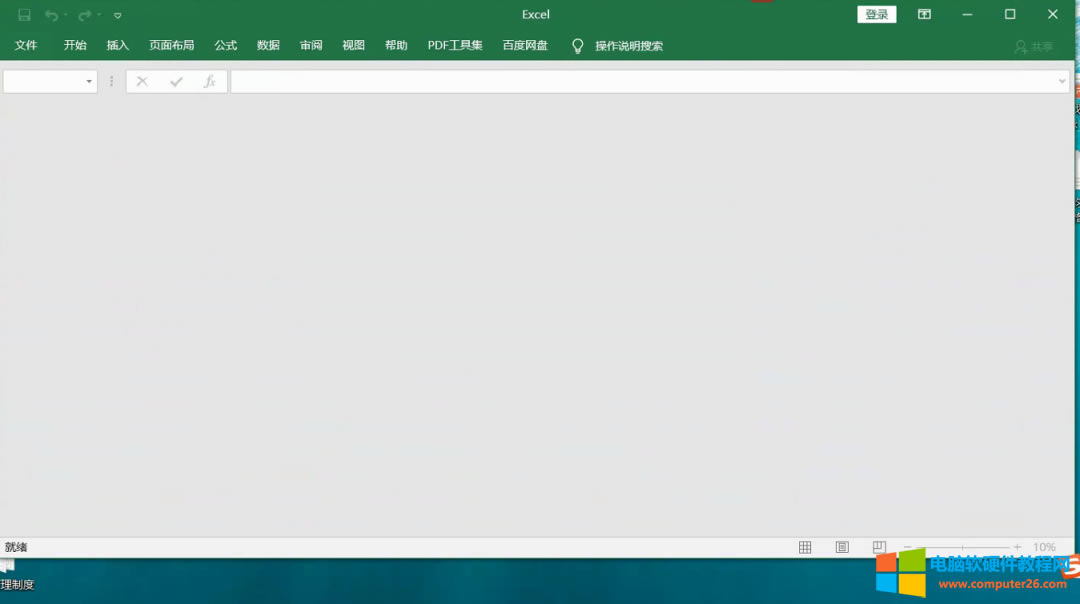Click the Enter checkmark icon in formula bar
Image resolution: width=1080 pixels, height=604 pixels.
[x=175, y=81]
